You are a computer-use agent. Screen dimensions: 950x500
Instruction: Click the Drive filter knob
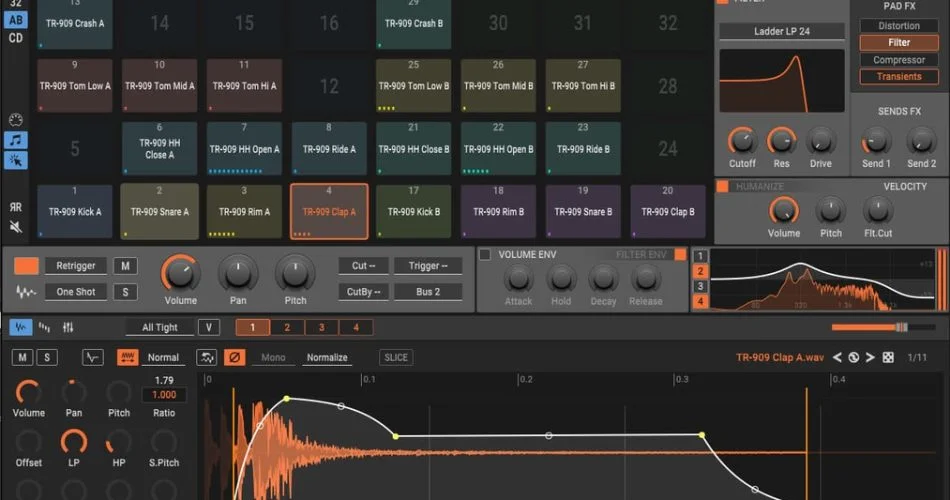(821, 141)
